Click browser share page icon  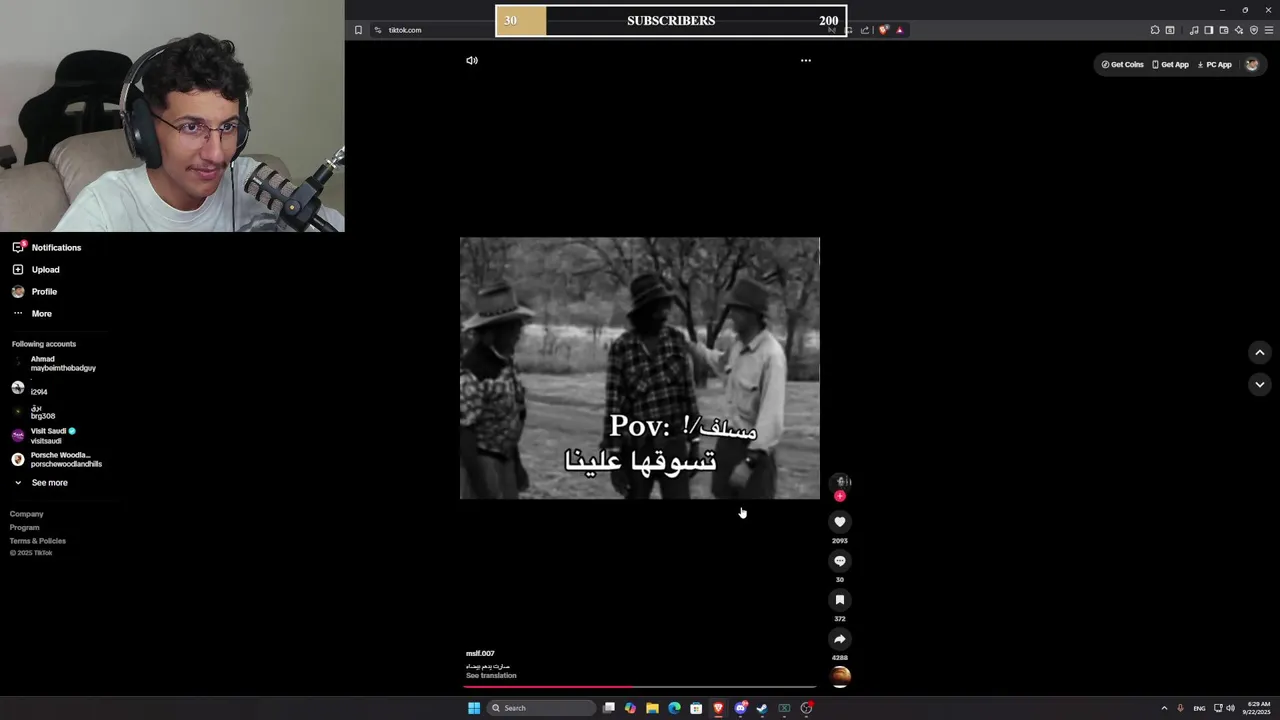(x=865, y=30)
